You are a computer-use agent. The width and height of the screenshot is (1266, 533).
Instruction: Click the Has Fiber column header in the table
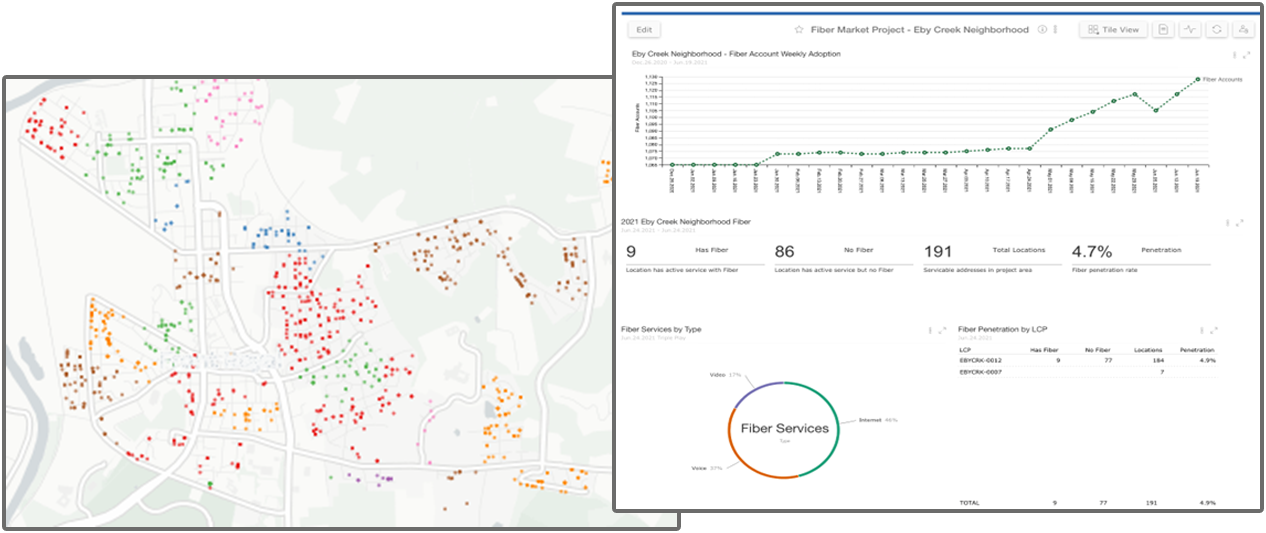tap(1045, 350)
